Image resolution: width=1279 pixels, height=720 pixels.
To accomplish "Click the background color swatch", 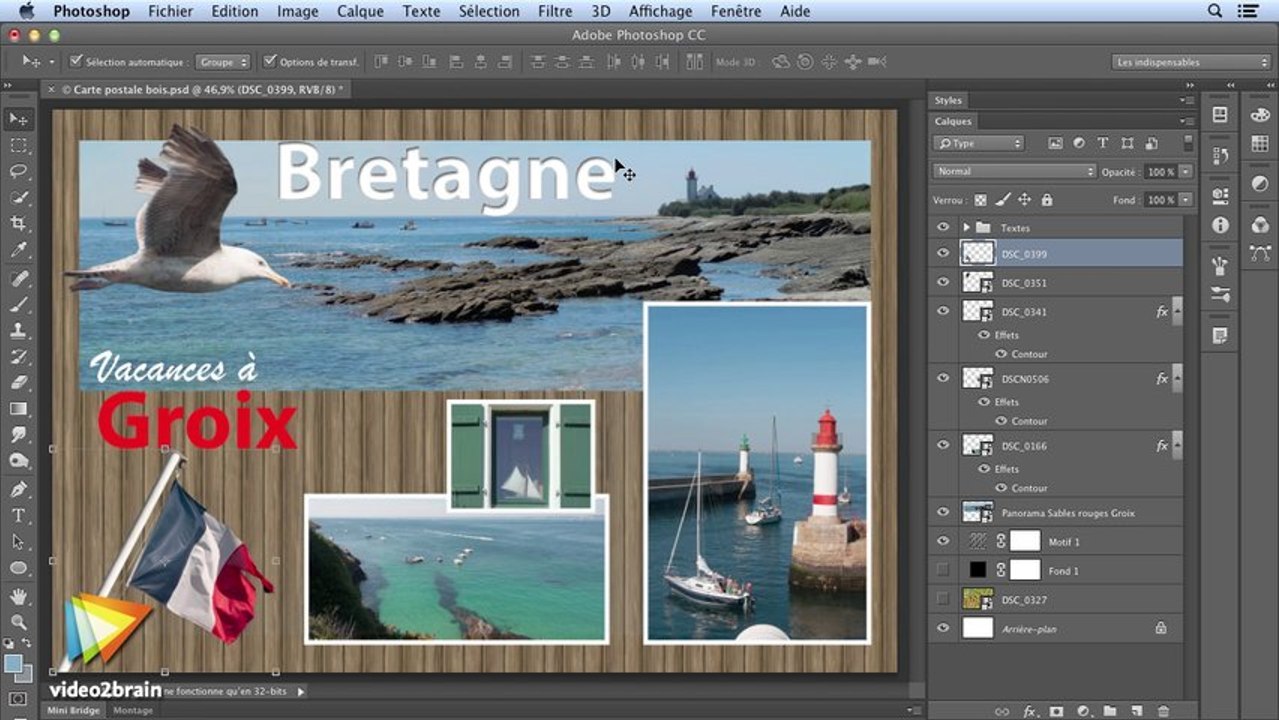I will tap(24, 673).
